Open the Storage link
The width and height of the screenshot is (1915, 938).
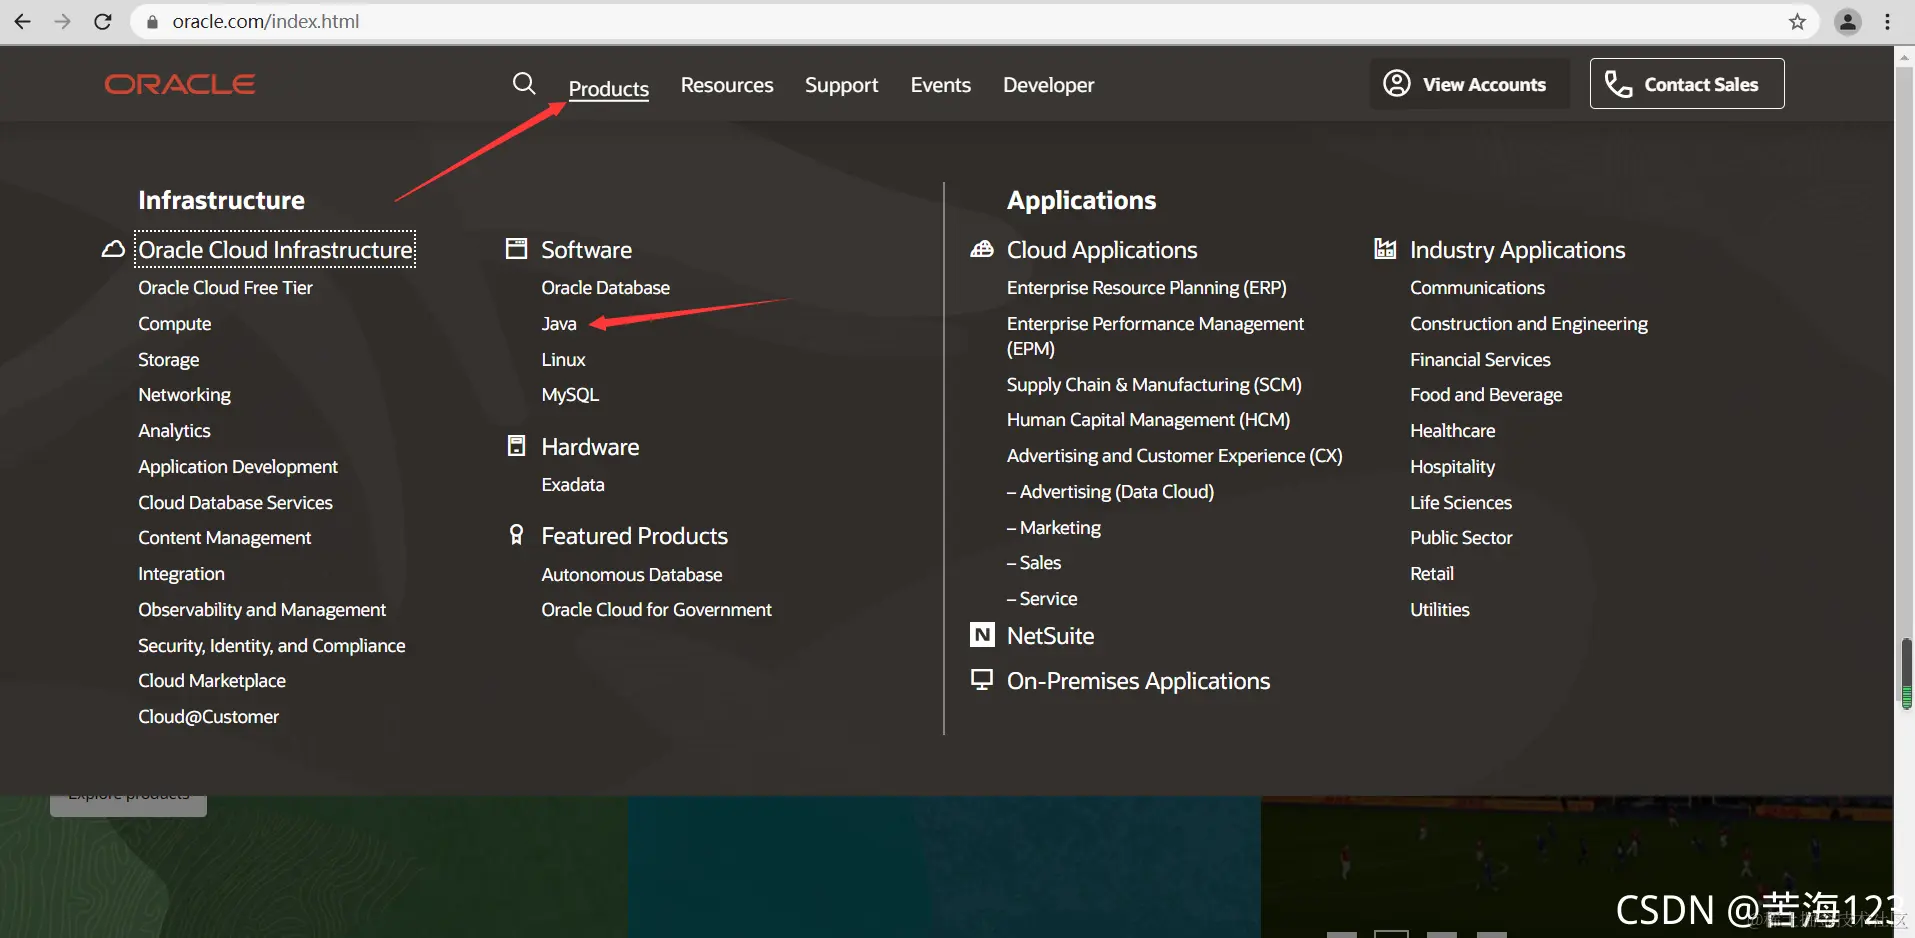[x=169, y=359]
